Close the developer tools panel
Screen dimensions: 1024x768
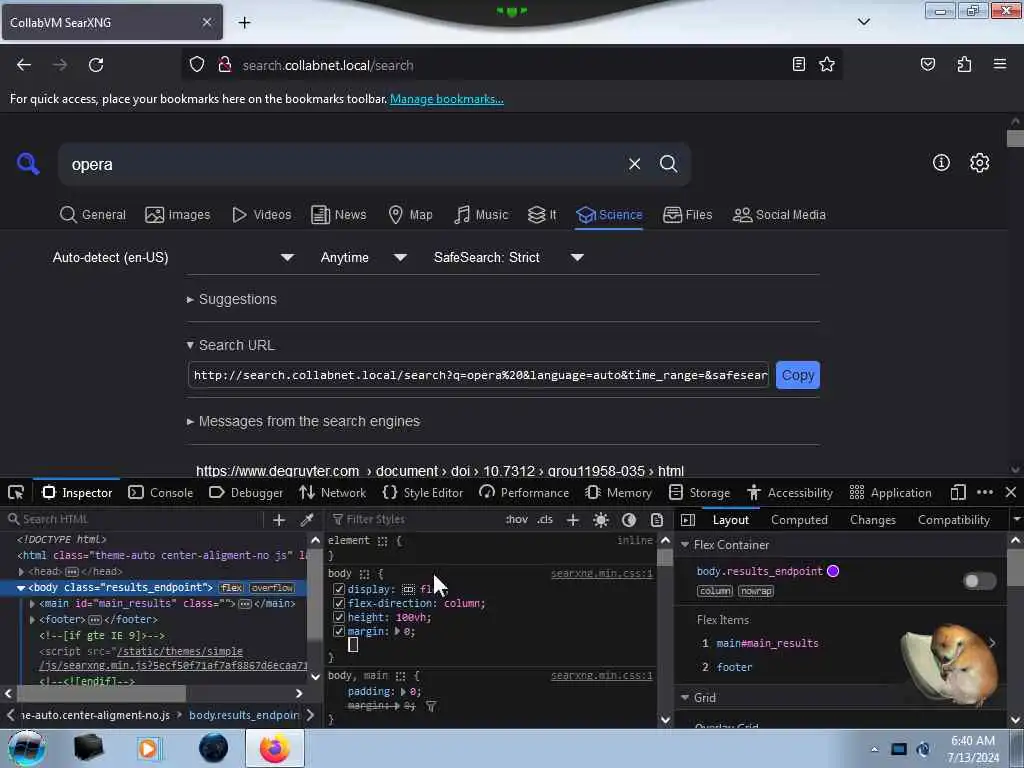click(1010, 492)
